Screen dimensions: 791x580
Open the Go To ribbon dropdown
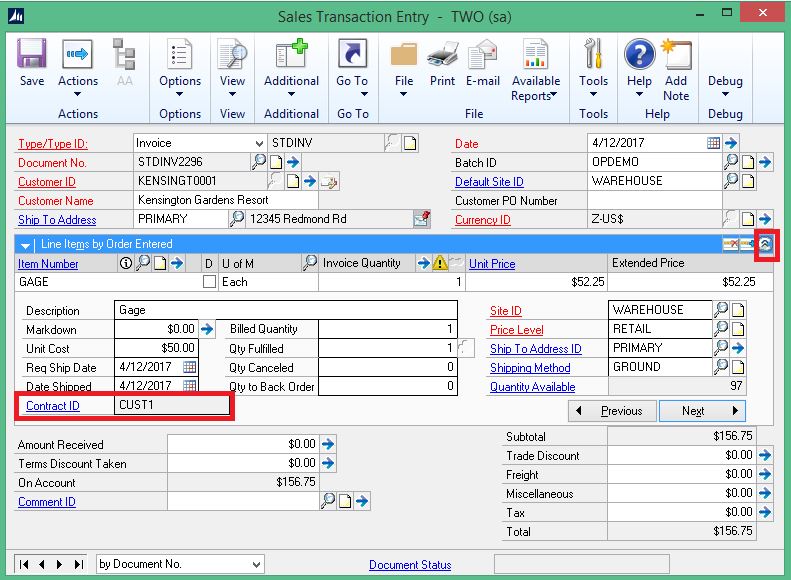(x=352, y=66)
